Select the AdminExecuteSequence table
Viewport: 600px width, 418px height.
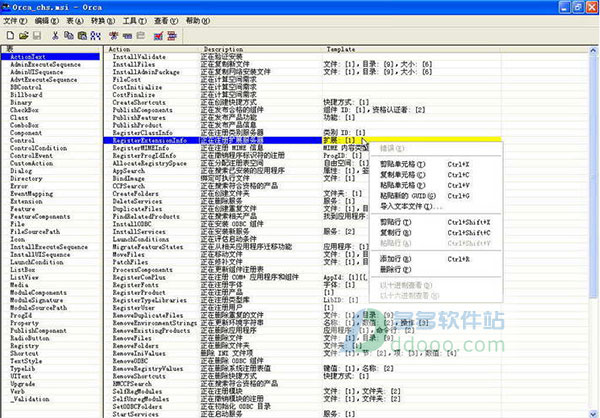(x=45, y=64)
